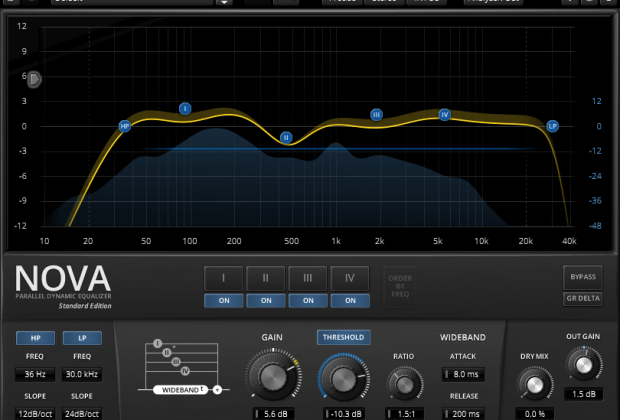Toggle the GR DELTA button

[583, 299]
